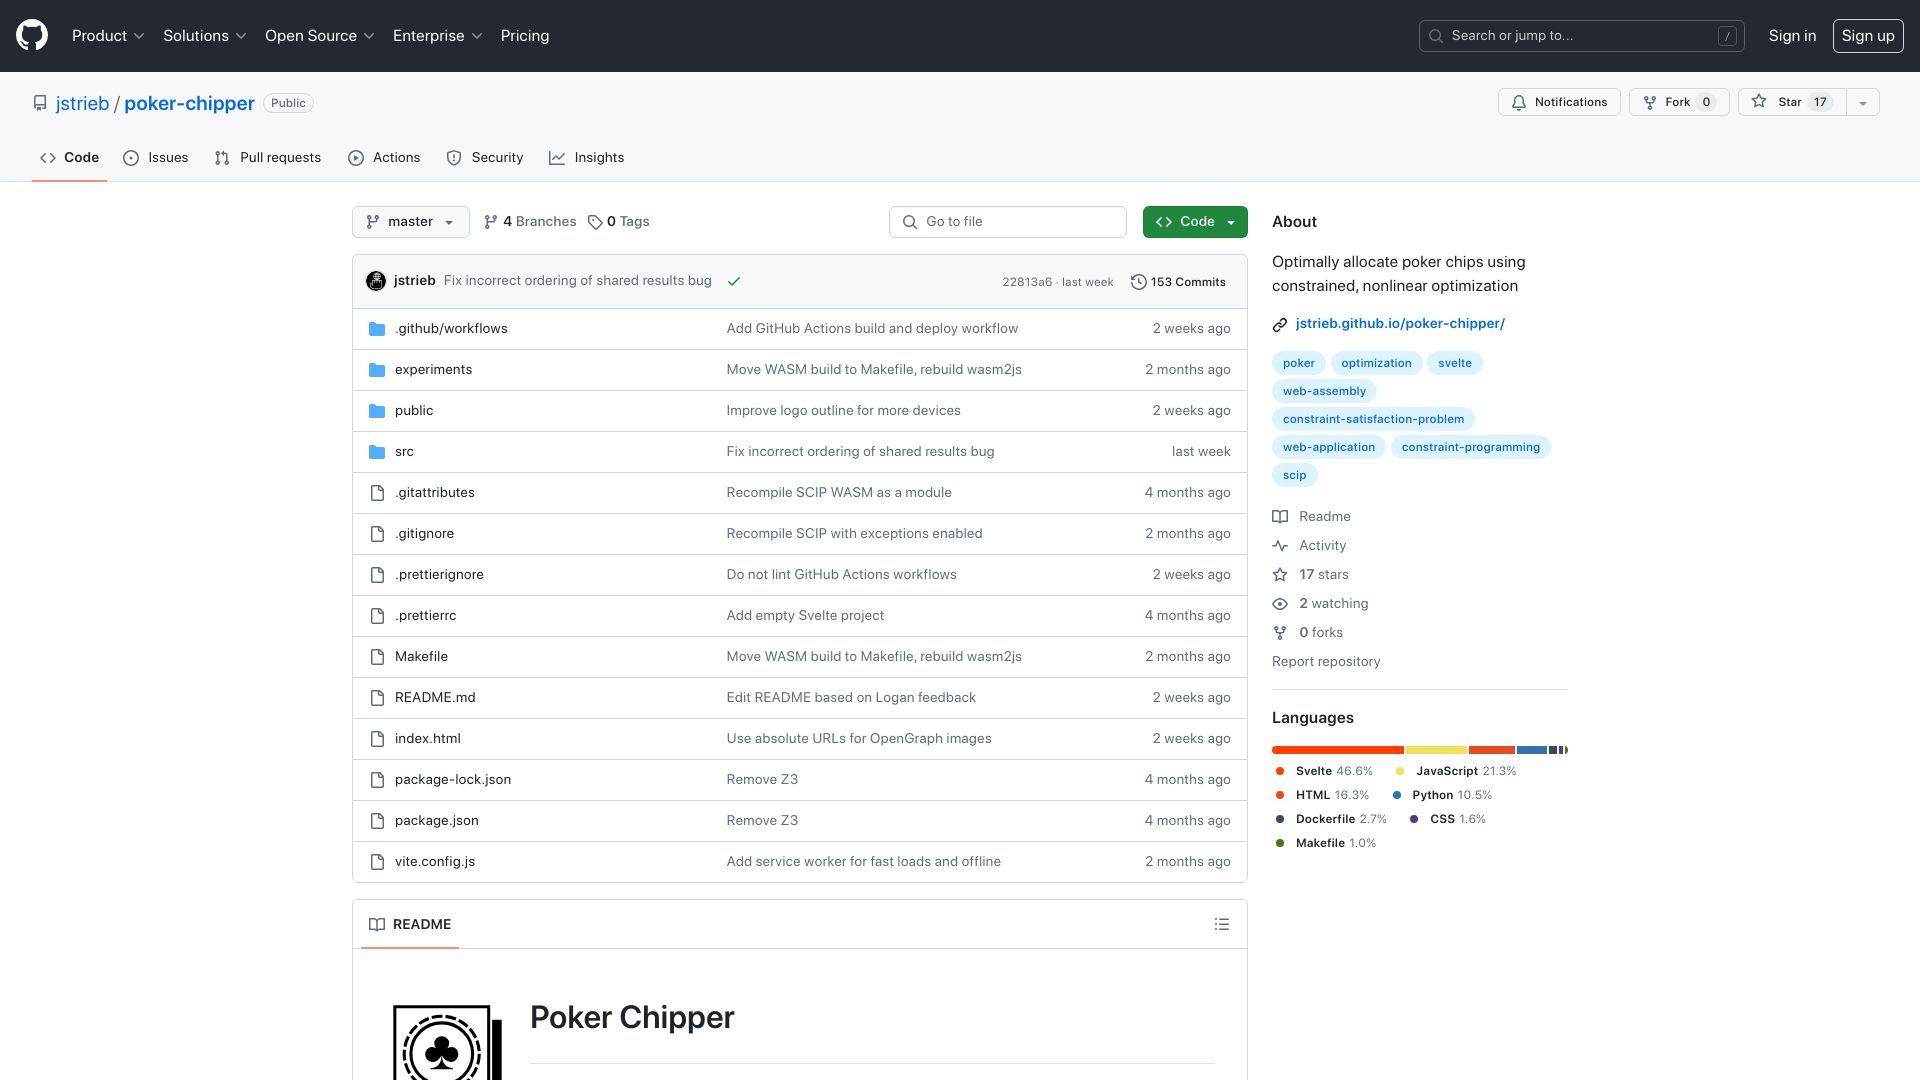Viewport: 1920px width, 1080px height.
Task: Click the tag icon beside 0 Tags
Action: tap(595, 222)
